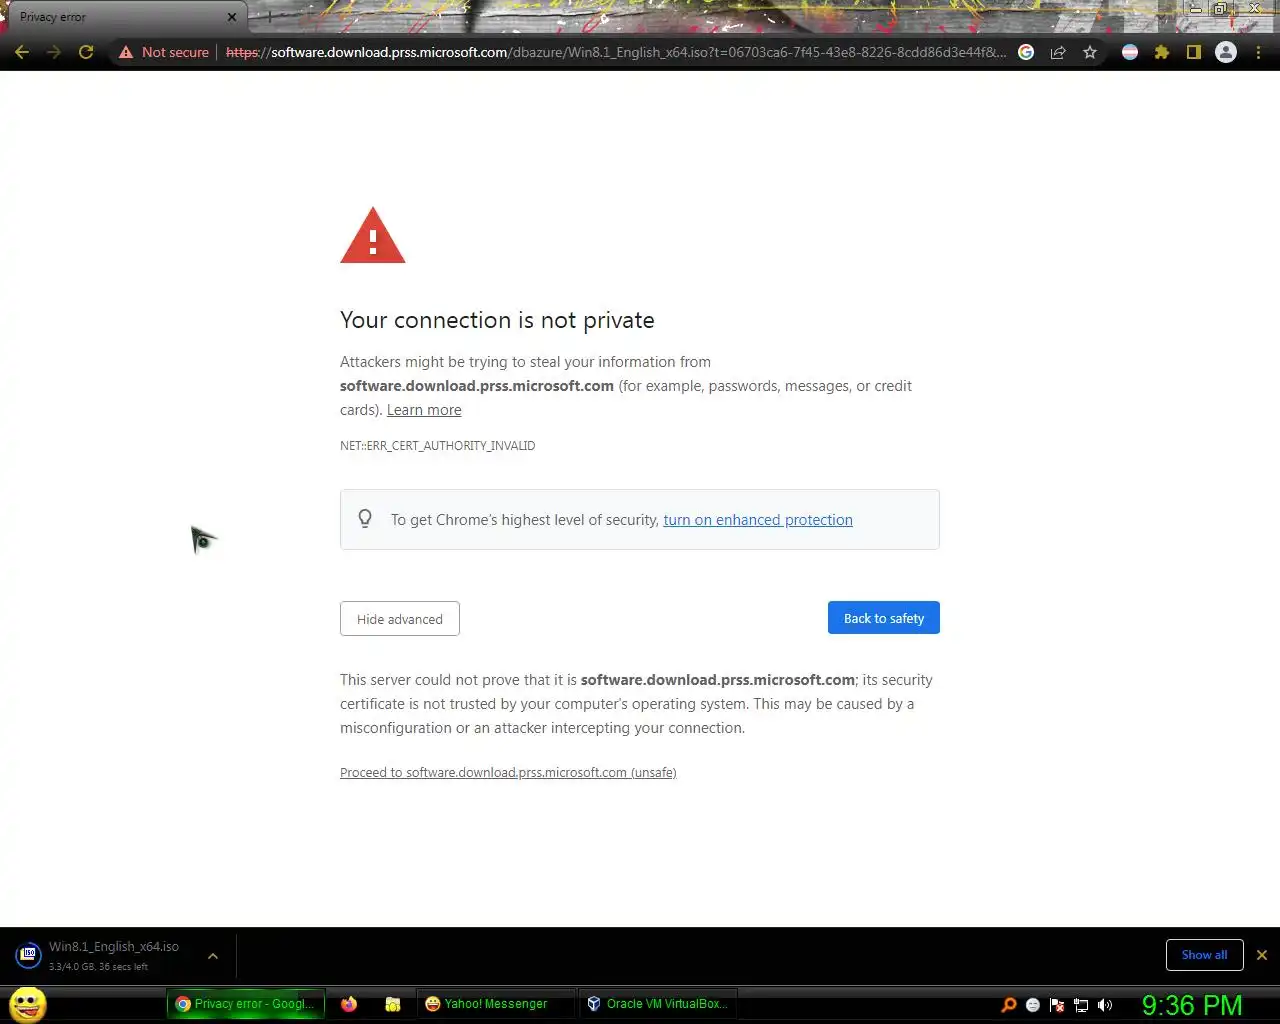Screen dimensions: 1280x1024
Task: Click the red warning triangle icon
Action: [373, 236]
